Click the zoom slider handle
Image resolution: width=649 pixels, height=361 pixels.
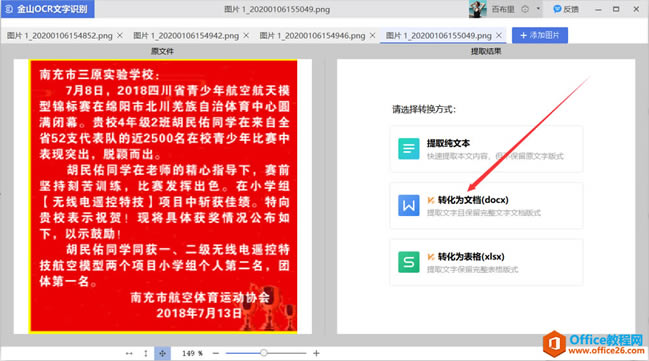pyautogui.click(x=264, y=353)
